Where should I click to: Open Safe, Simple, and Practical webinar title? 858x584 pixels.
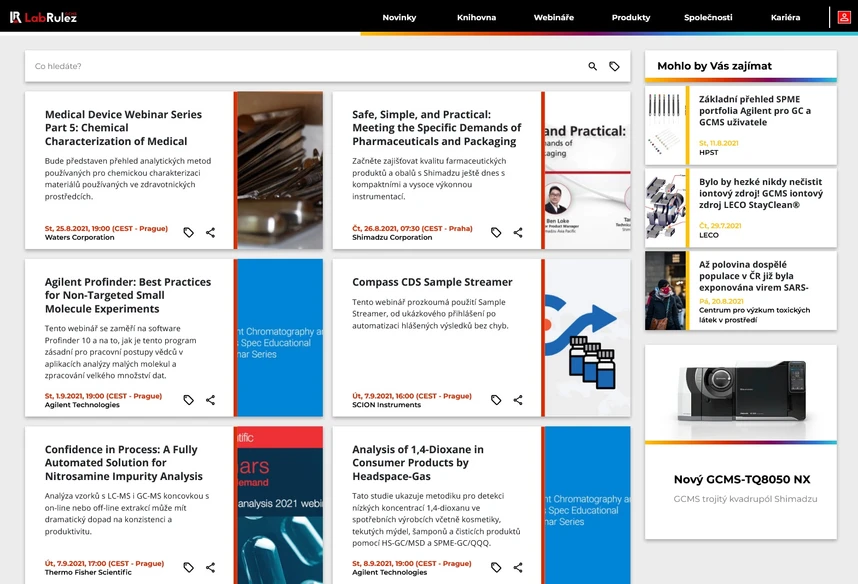tap(437, 128)
